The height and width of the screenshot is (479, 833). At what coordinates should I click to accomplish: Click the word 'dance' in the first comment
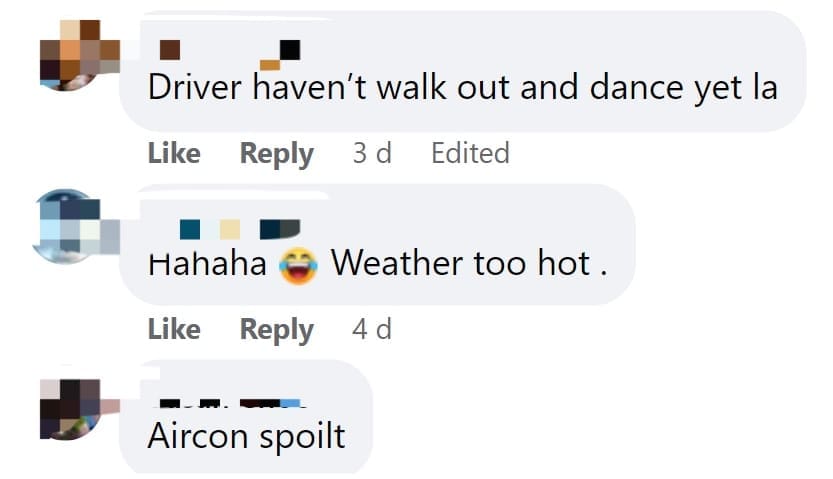pyautogui.click(x=636, y=87)
